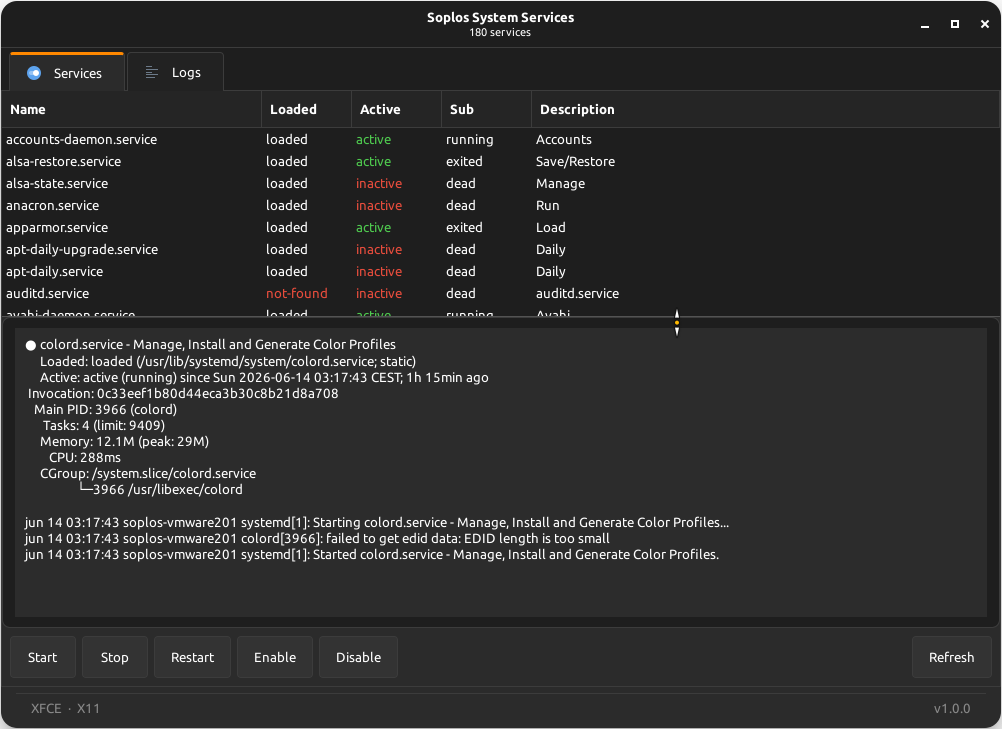This screenshot has height=729, width=1002.
Task: Click the Accounts description cell
Action: coord(564,139)
